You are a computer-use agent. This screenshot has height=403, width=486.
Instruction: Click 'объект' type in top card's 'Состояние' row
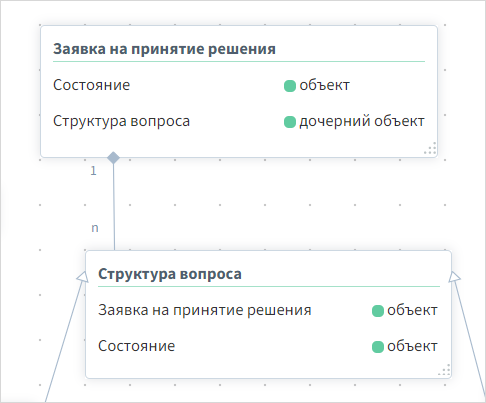pyautogui.click(x=324, y=85)
